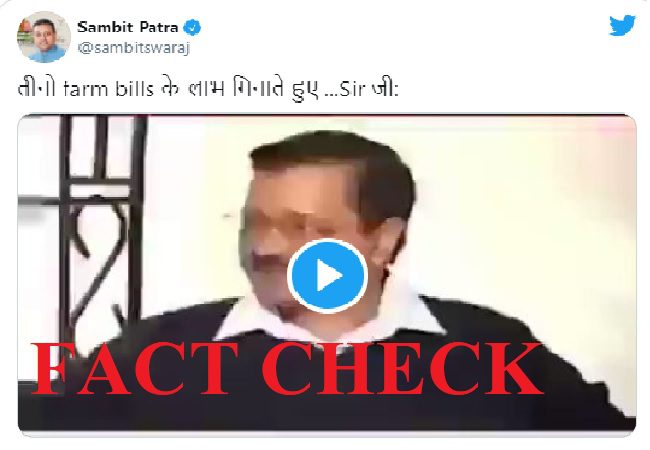Select the words 'farm bills' in tweet

(108, 89)
